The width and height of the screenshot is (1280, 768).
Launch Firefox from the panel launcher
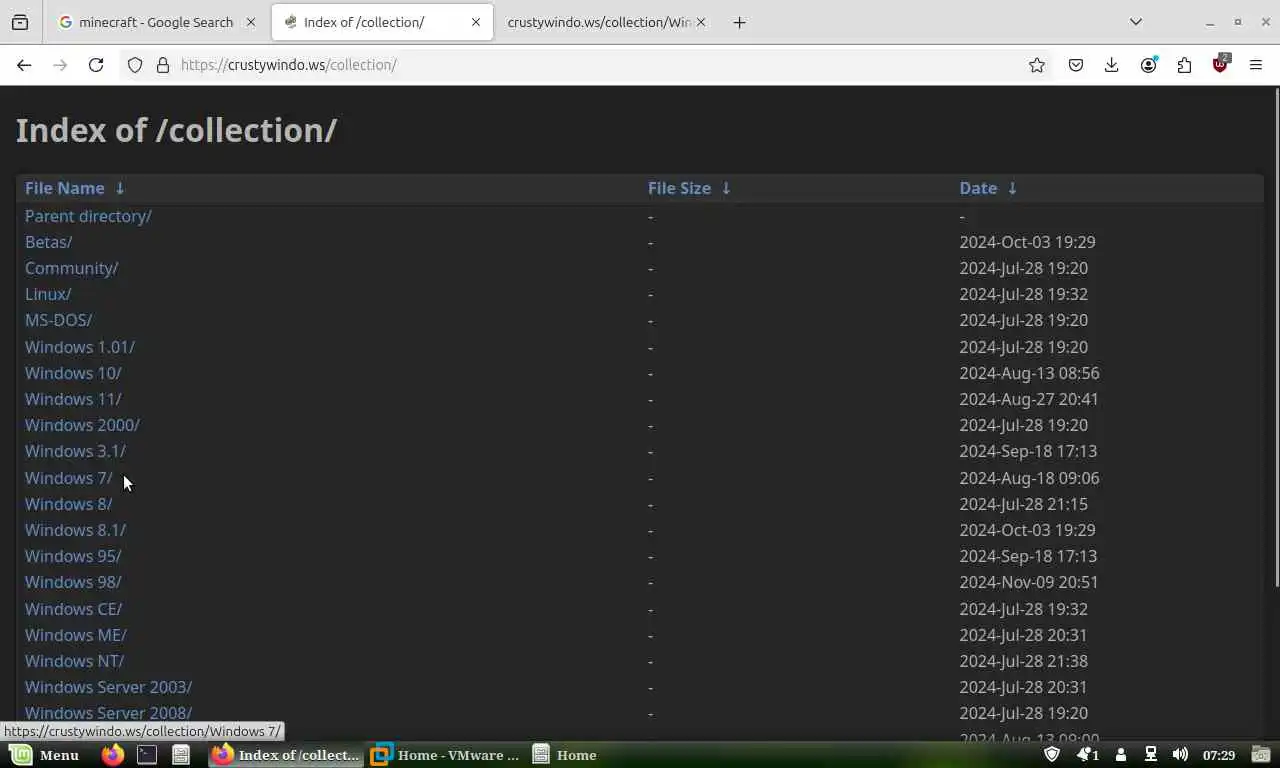click(113, 755)
